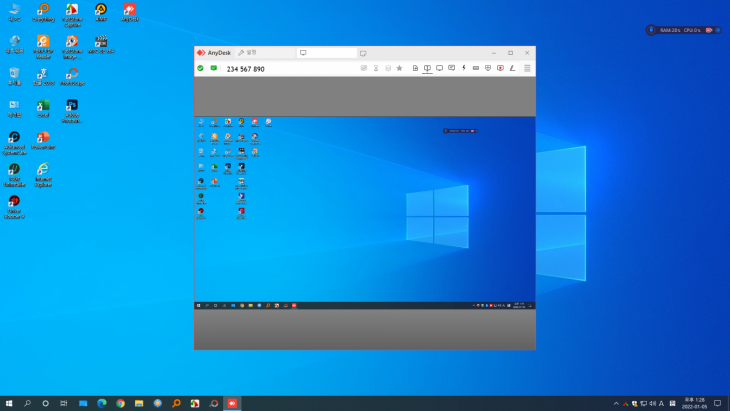
Task: Open the chat icon in AnyDesk toolbar
Action: pyautogui.click(x=451, y=69)
